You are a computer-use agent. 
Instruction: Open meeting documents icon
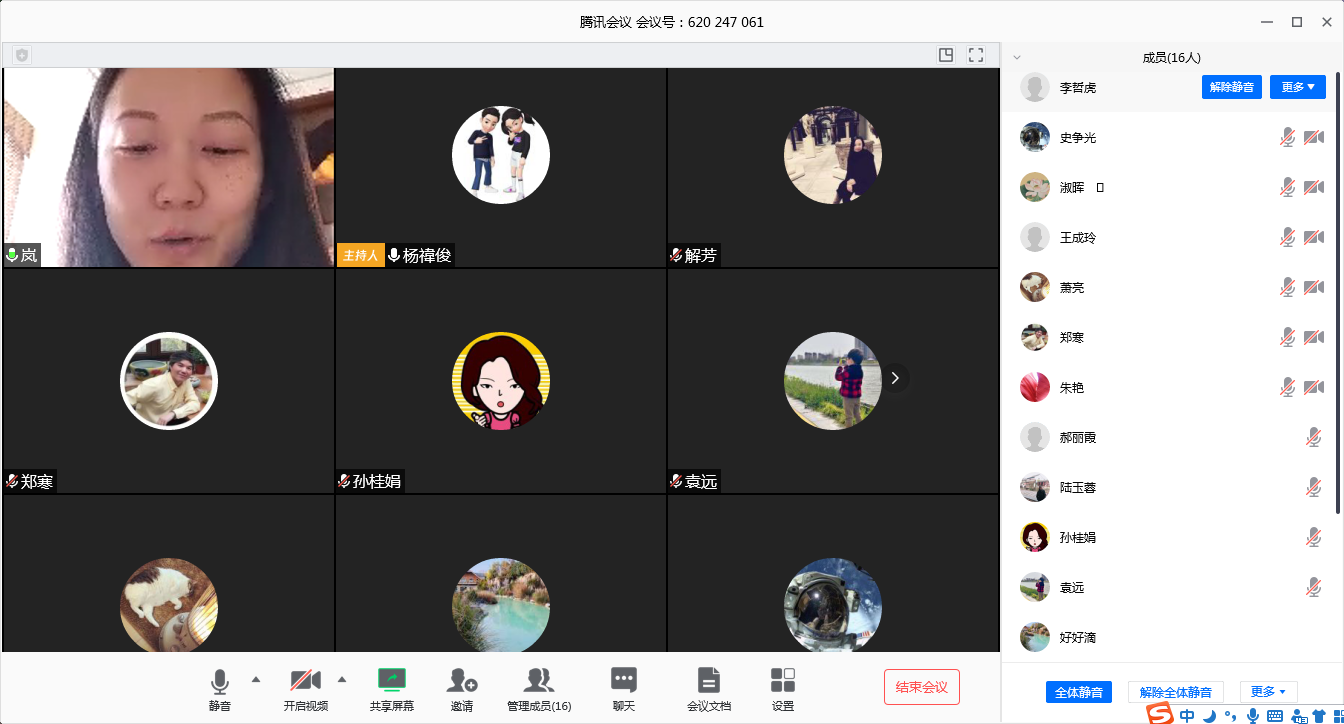pyautogui.click(x=708, y=681)
